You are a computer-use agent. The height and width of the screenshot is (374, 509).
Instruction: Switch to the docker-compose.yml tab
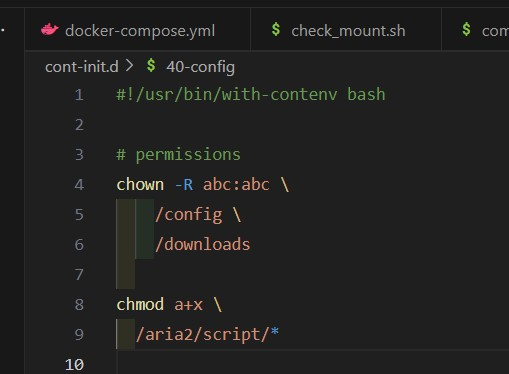(138, 29)
